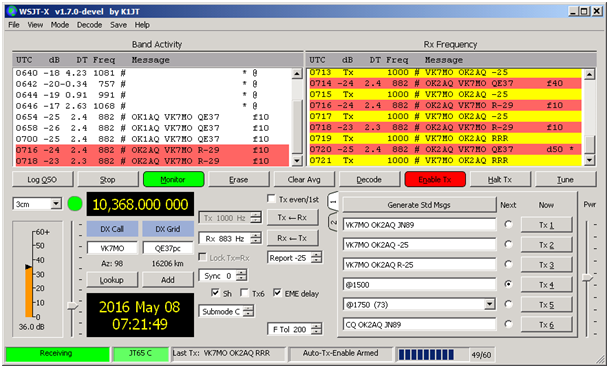Toggle the red Enable Tx button
Image resolution: width=609 pixels, height=368 pixels.
click(x=435, y=180)
